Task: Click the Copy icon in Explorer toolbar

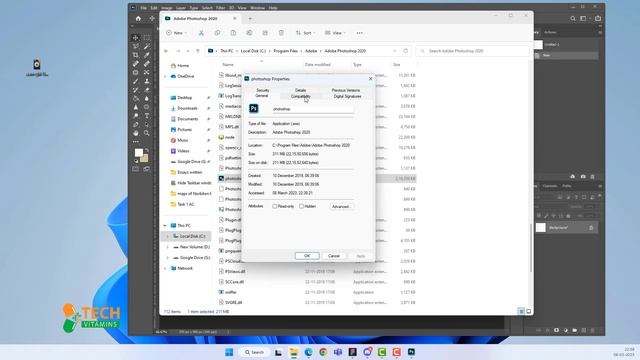Action: click(217, 33)
